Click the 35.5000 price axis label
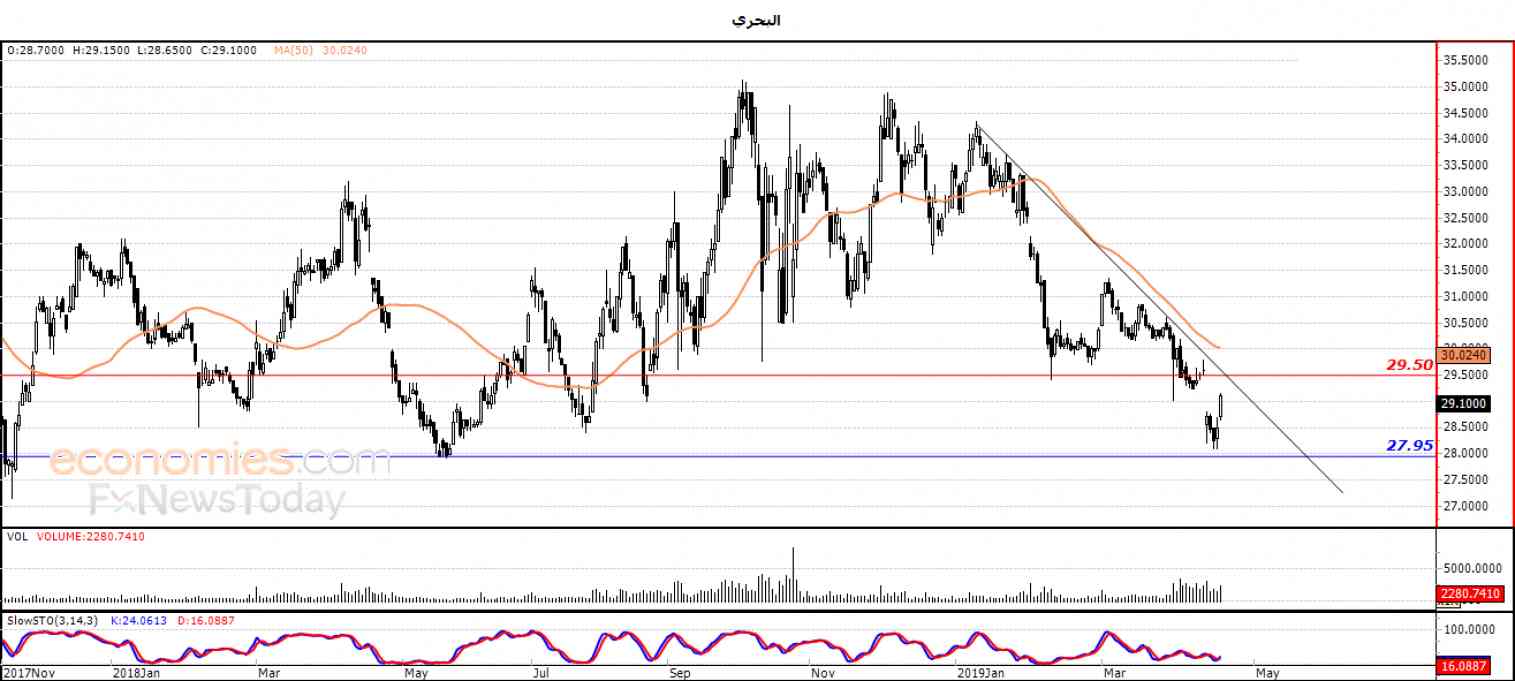This screenshot has width=1515, height=681. (x=1466, y=60)
